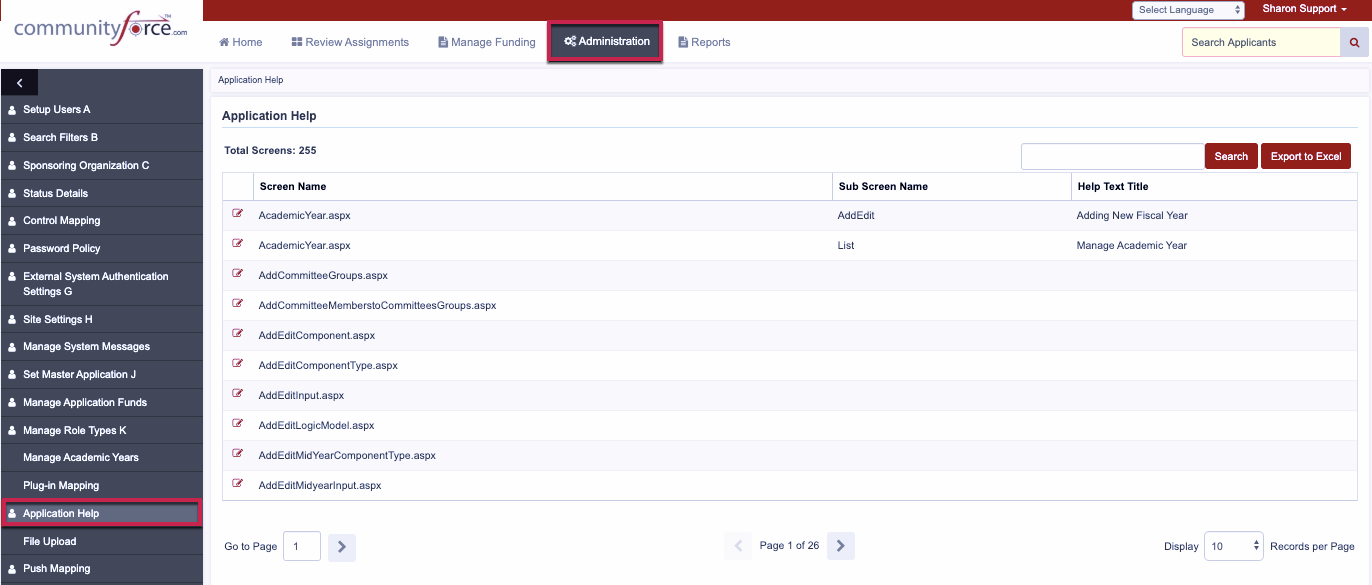Click the Export to Excel button

click(x=1306, y=156)
